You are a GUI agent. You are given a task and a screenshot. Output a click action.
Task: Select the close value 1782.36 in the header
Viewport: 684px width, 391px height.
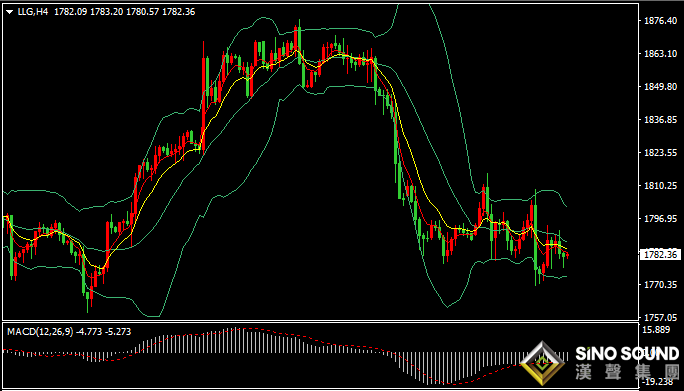178,12
